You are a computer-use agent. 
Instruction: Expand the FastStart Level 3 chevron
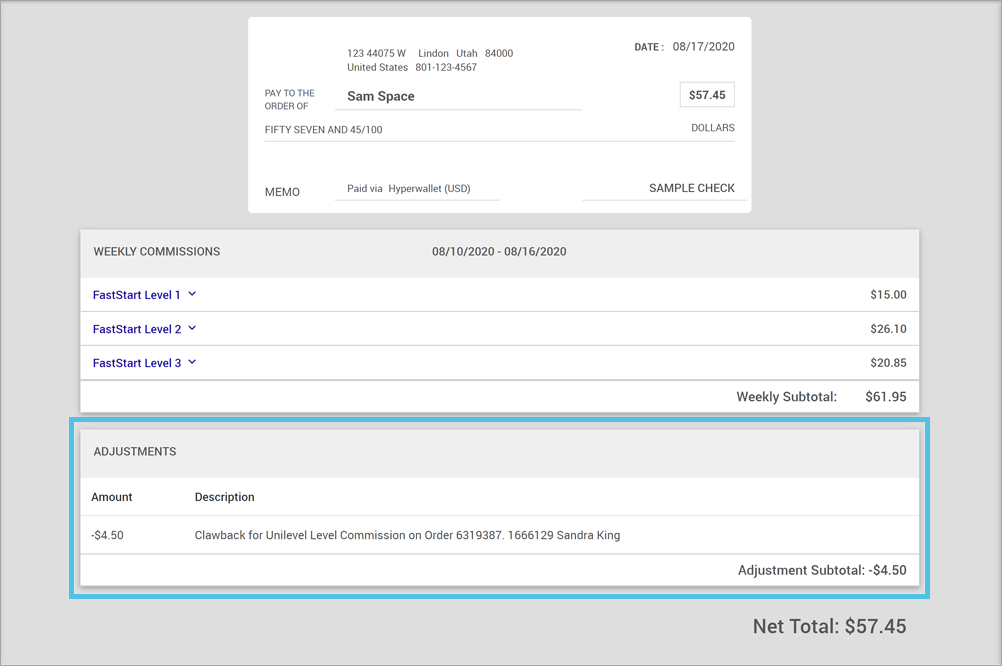pos(192,363)
